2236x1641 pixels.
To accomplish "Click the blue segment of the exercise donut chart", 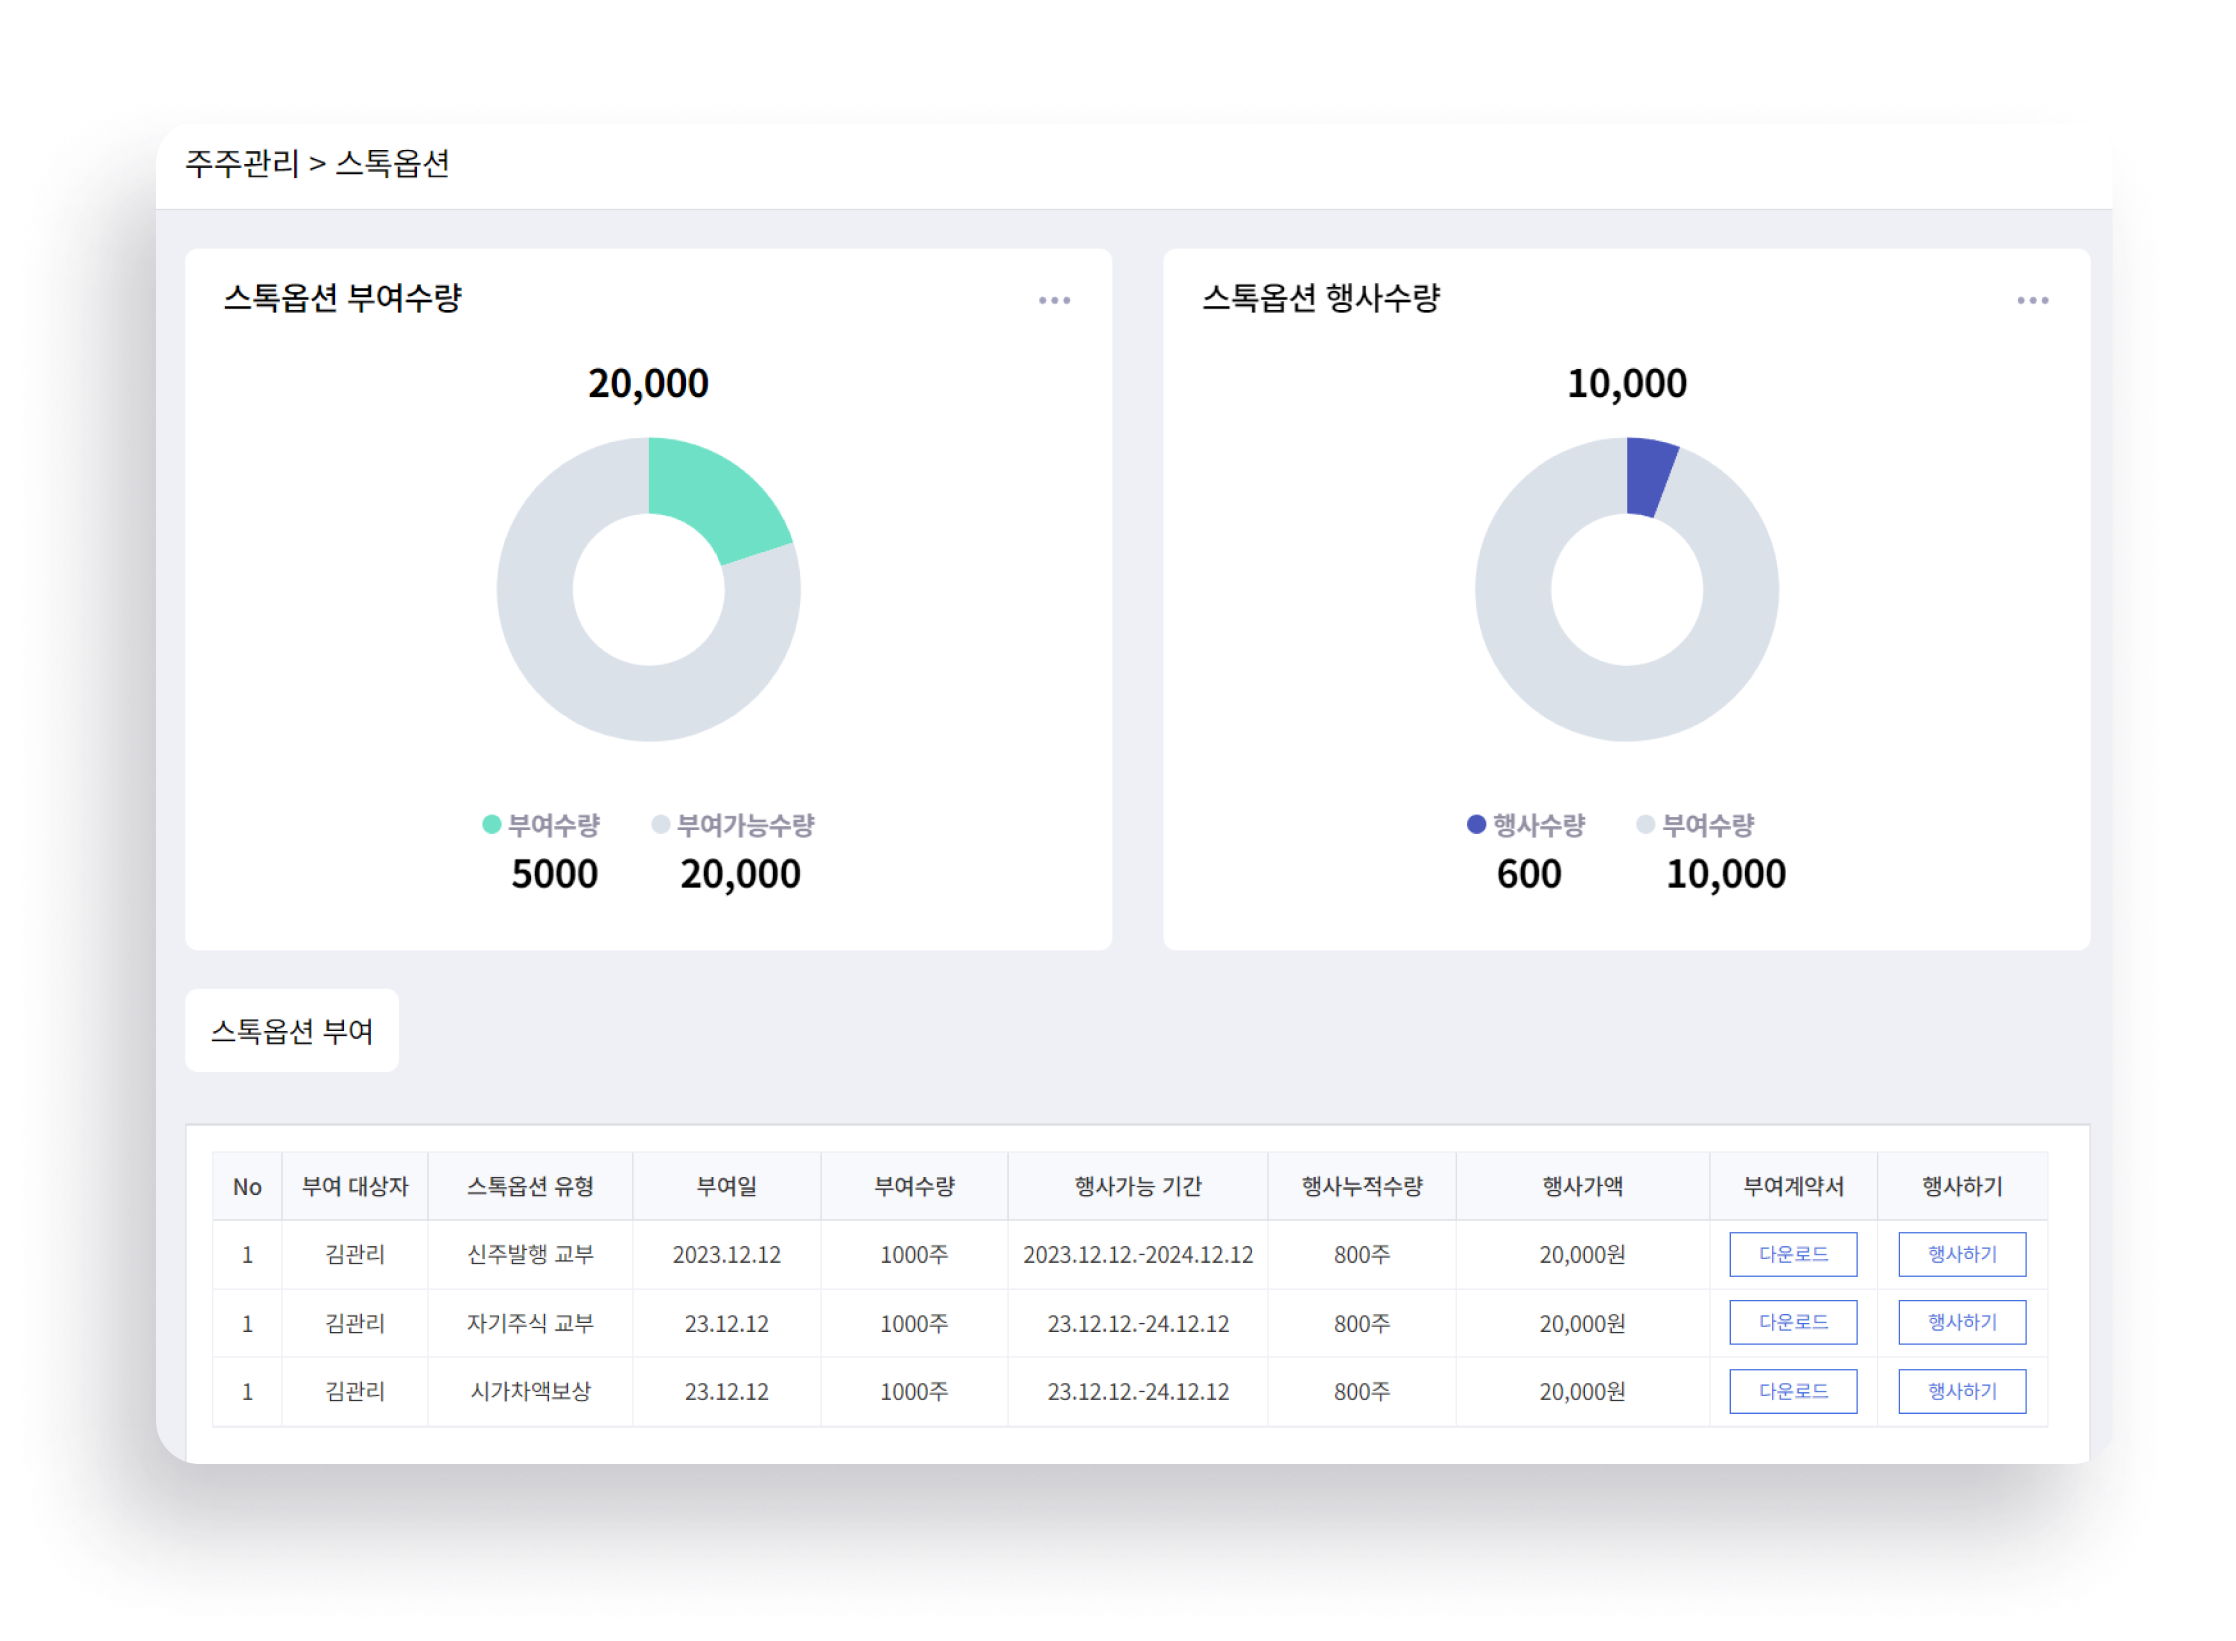I will point(1647,476).
